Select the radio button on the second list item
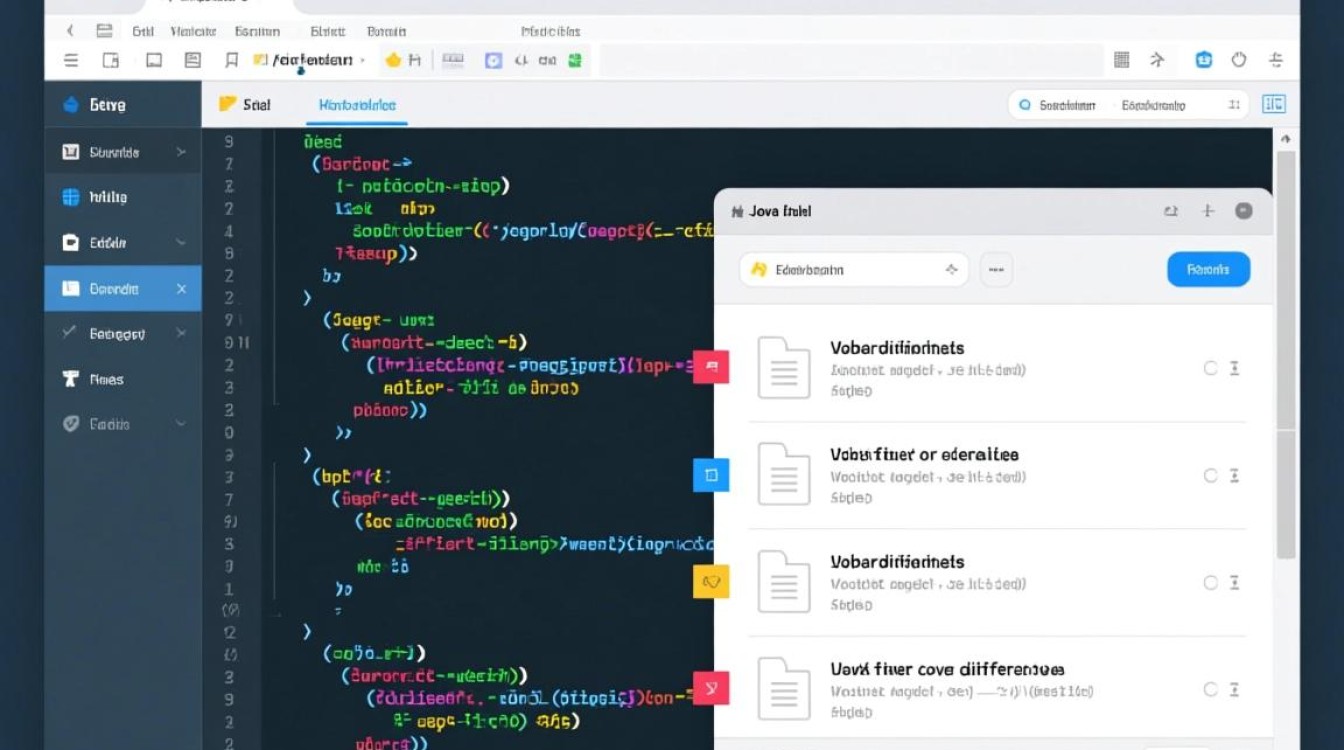 point(1210,476)
